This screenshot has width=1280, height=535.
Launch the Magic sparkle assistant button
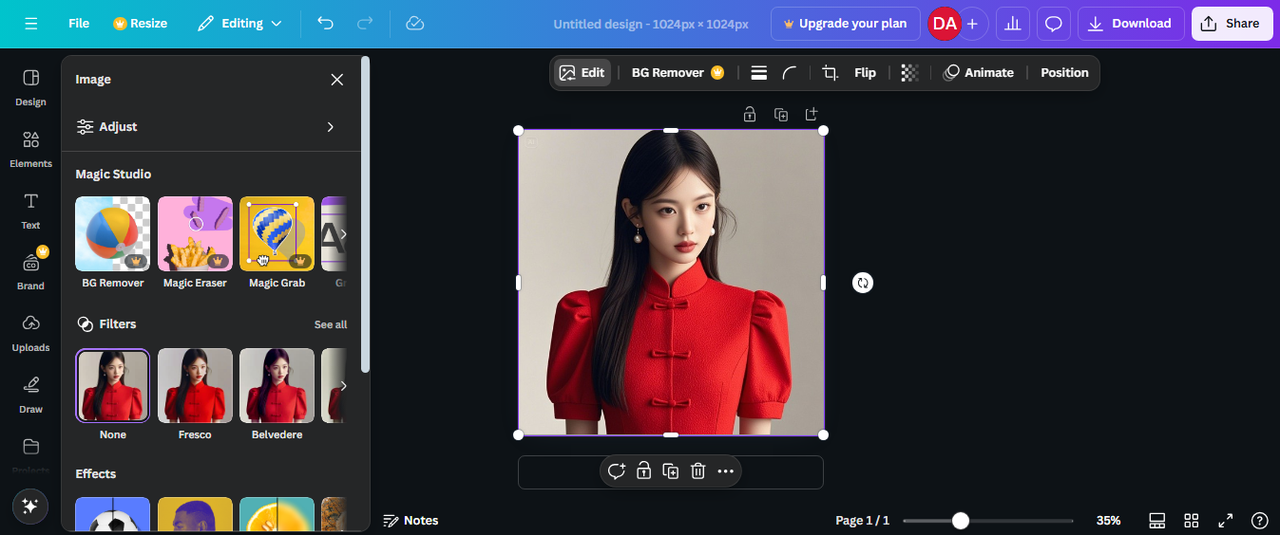tap(30, 506)
